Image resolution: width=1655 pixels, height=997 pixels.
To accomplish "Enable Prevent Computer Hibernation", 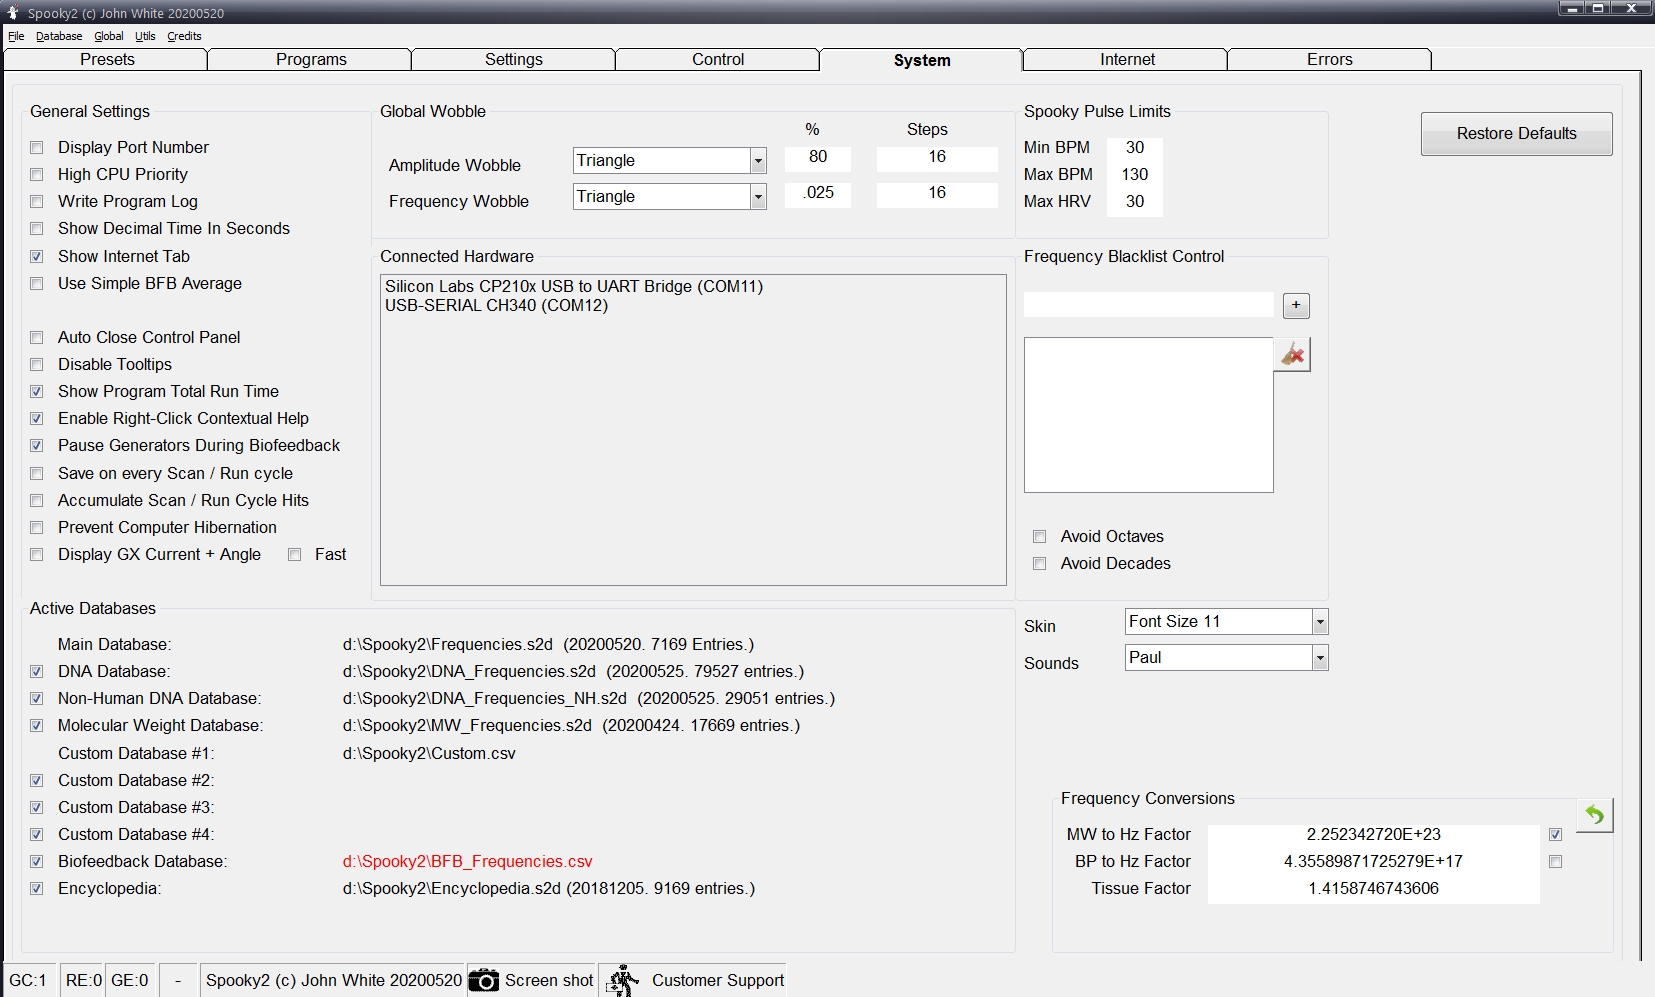I will click(37, 528).
